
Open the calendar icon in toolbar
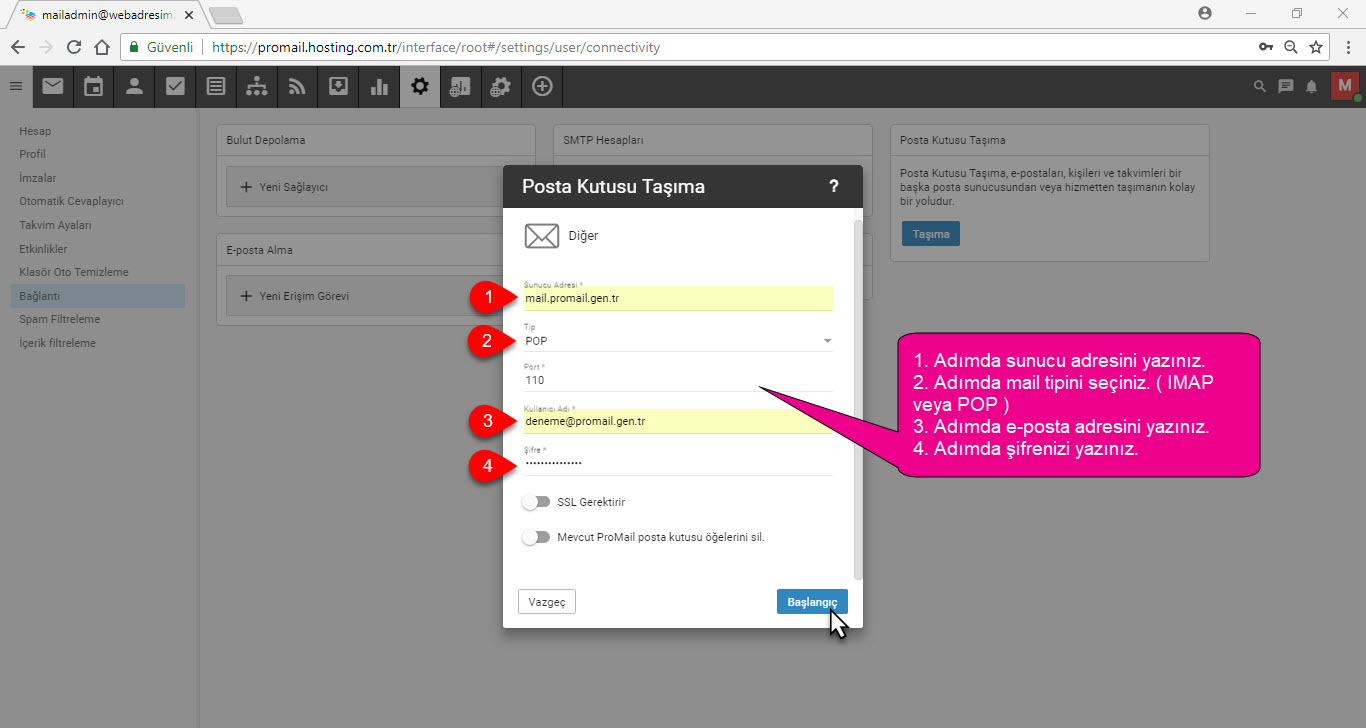(93, 87)
